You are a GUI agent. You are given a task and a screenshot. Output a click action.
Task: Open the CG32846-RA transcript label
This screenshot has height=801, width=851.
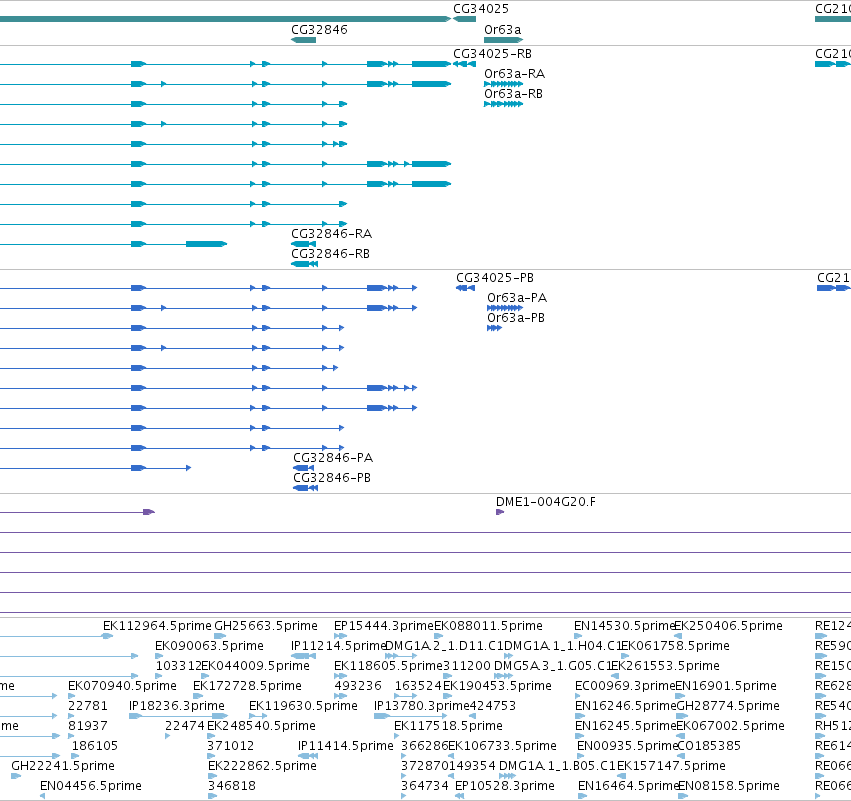[332, 234]
